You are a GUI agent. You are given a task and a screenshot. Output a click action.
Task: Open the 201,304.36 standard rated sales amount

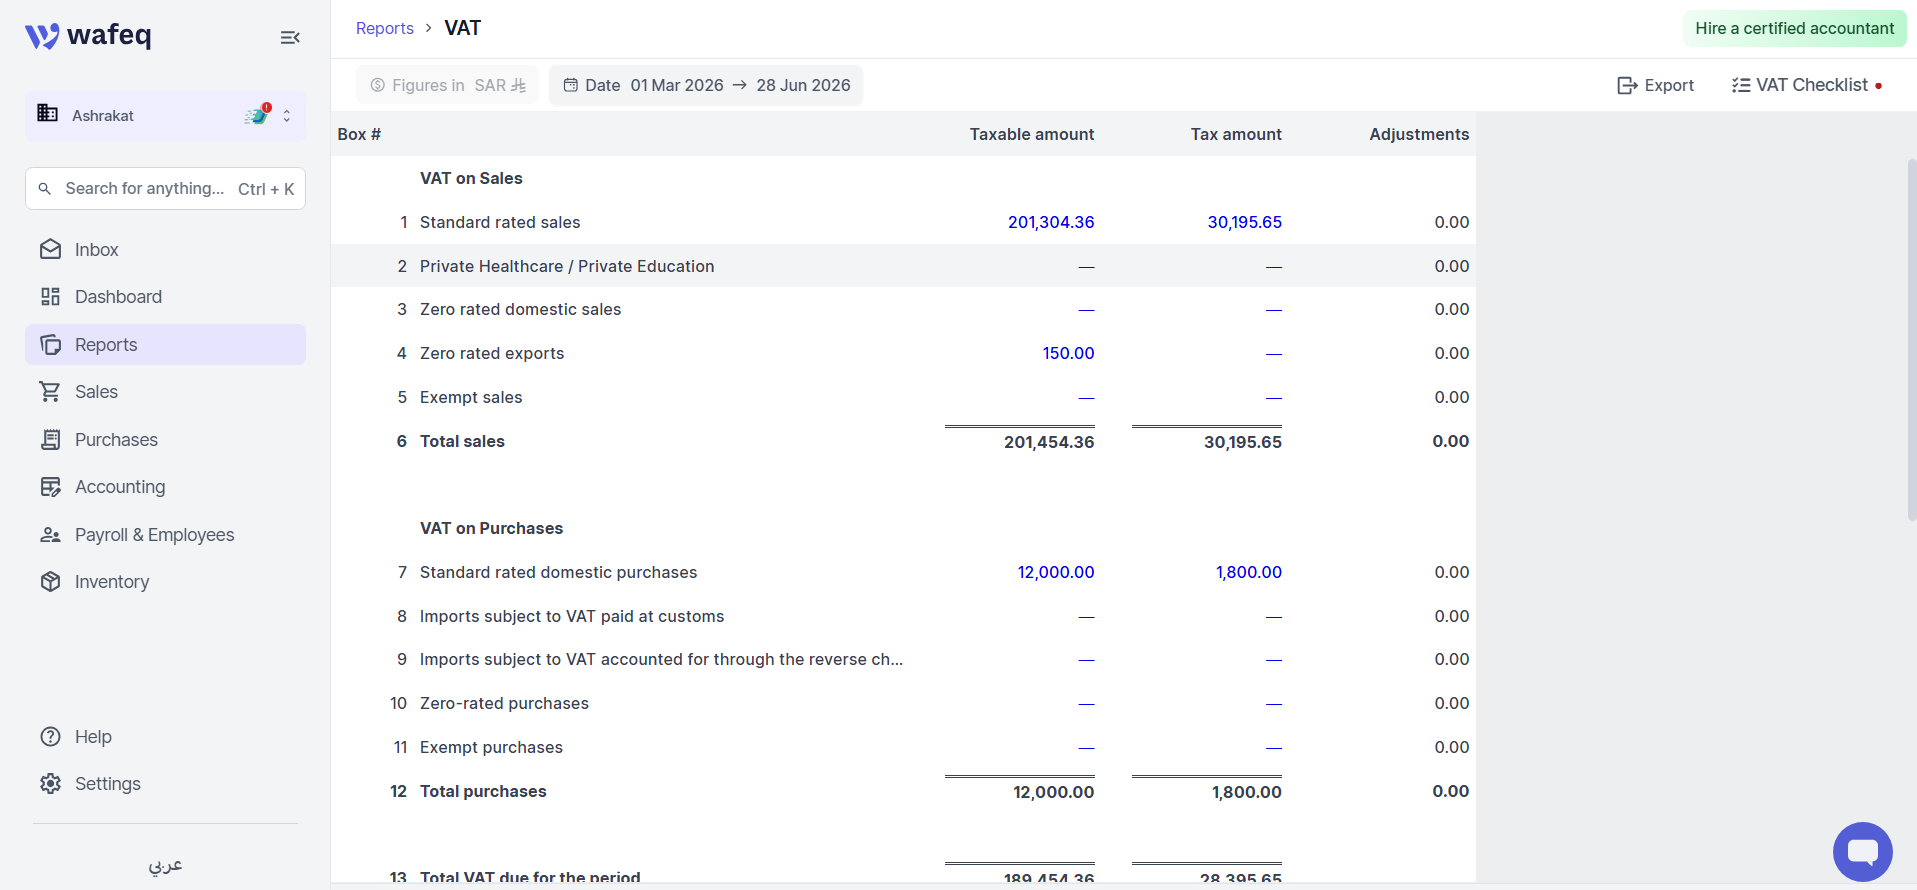pos(1051,222)
